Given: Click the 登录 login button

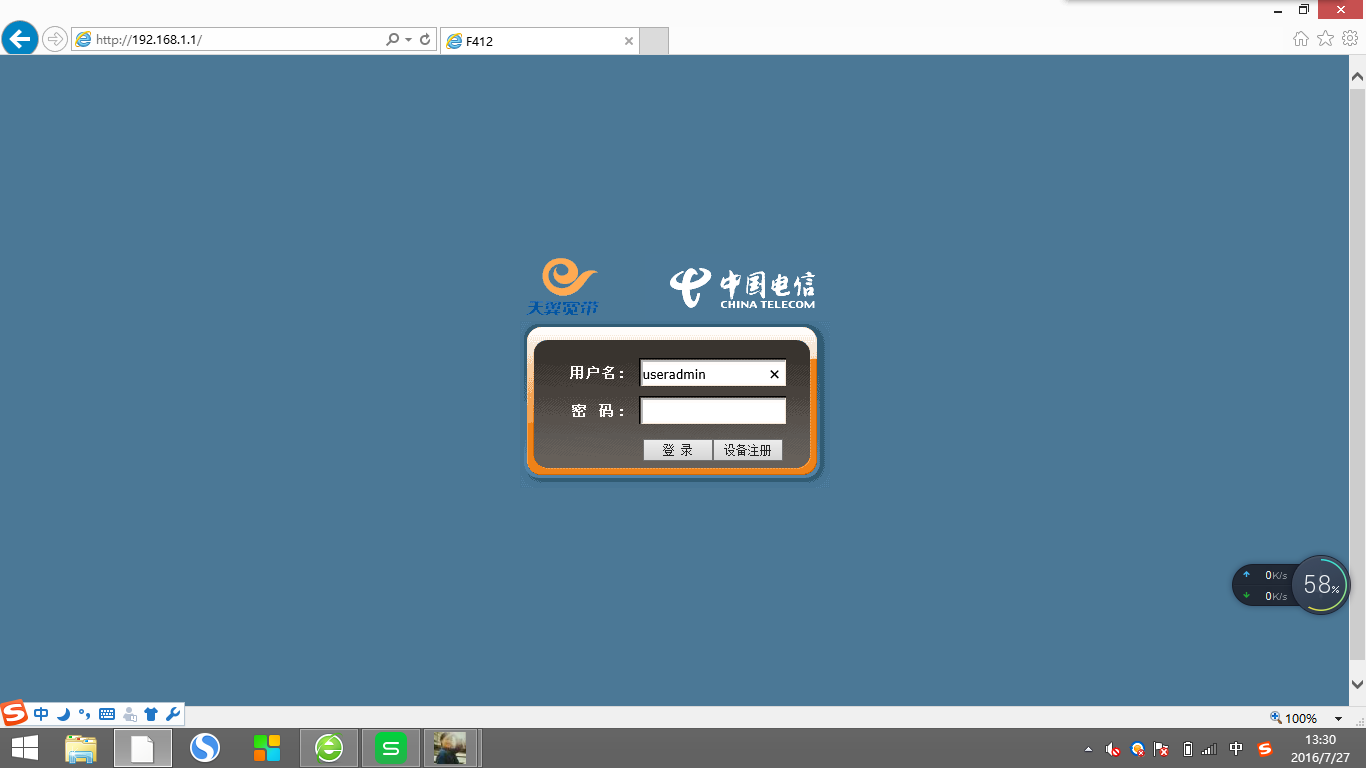Looking at the screenshot, I should coord(677,450).
